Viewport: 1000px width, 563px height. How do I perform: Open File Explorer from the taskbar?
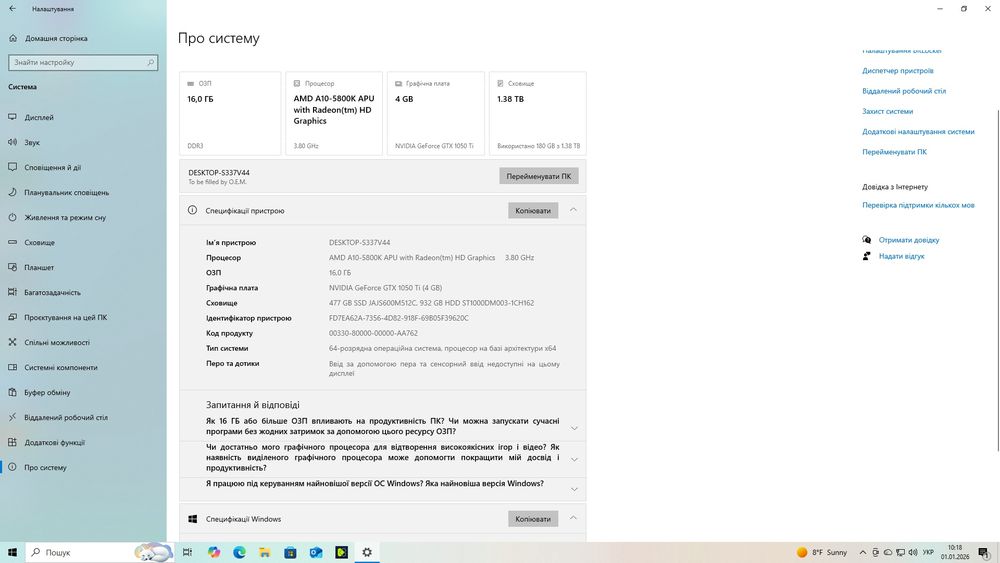(x=265, y=552)
